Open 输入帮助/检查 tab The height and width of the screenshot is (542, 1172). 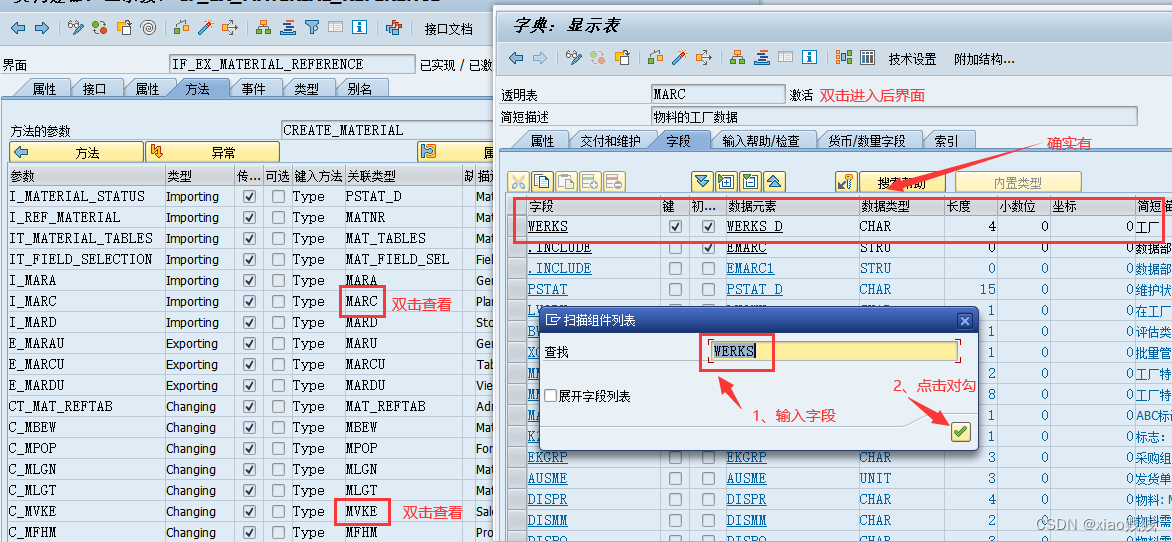[760, 141]
